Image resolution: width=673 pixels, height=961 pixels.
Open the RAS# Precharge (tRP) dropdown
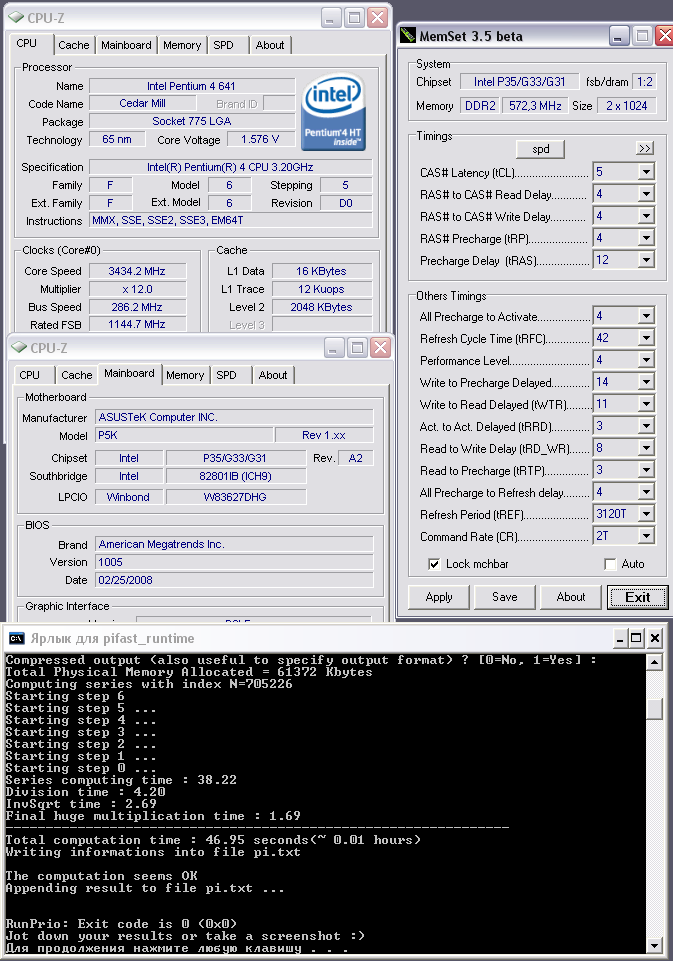[x=646, y=238]
